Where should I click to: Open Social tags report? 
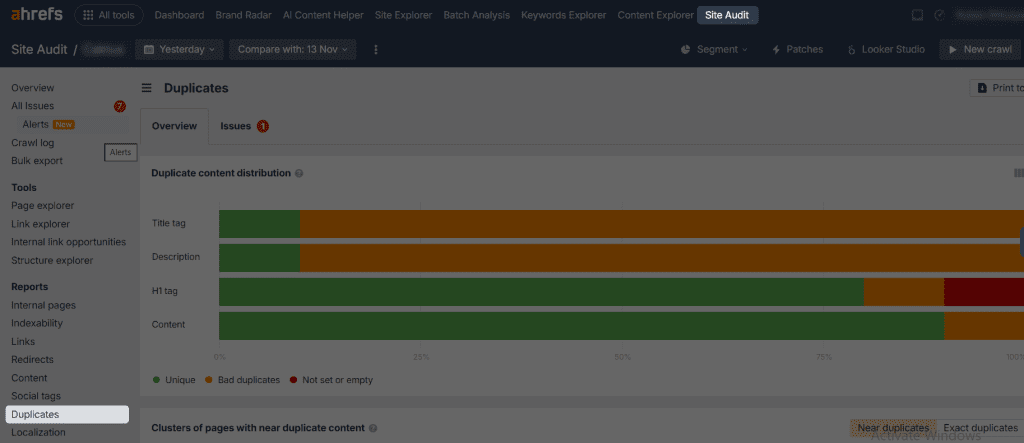pyautogui.click(x=36, y=396)
